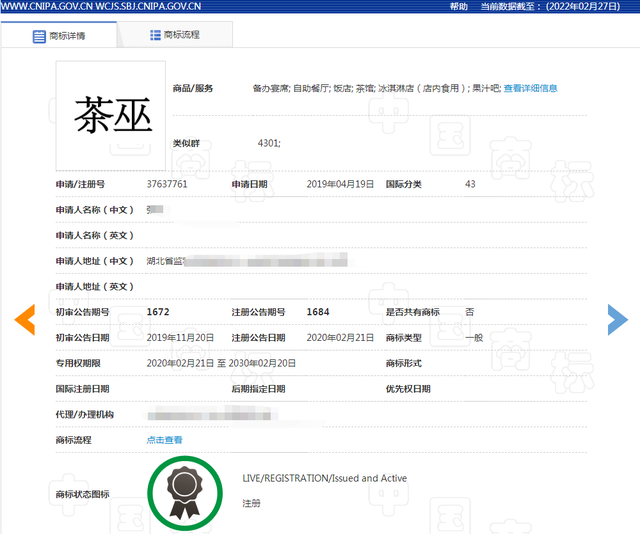
Task: Click the 商标类型 label
Action: pyautogui.click(x=404, y=338)
